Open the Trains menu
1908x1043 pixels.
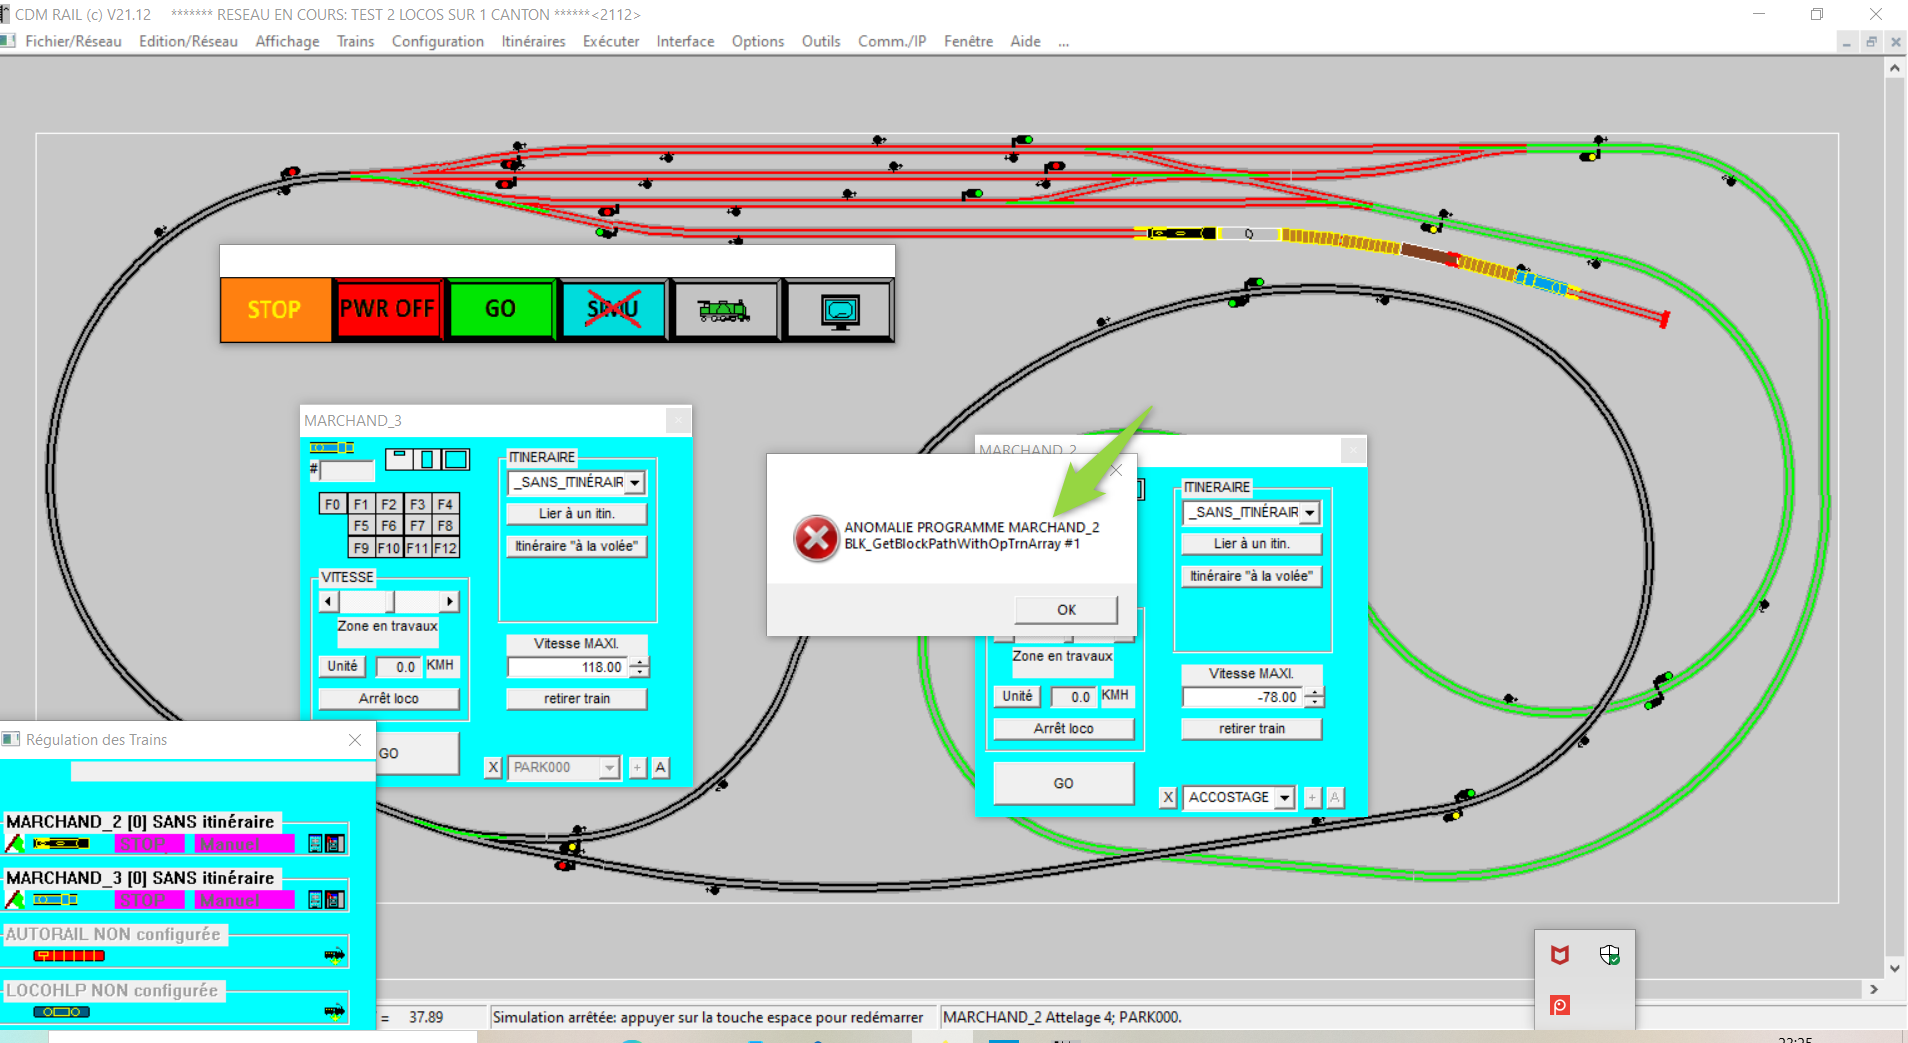click(355, 41)
